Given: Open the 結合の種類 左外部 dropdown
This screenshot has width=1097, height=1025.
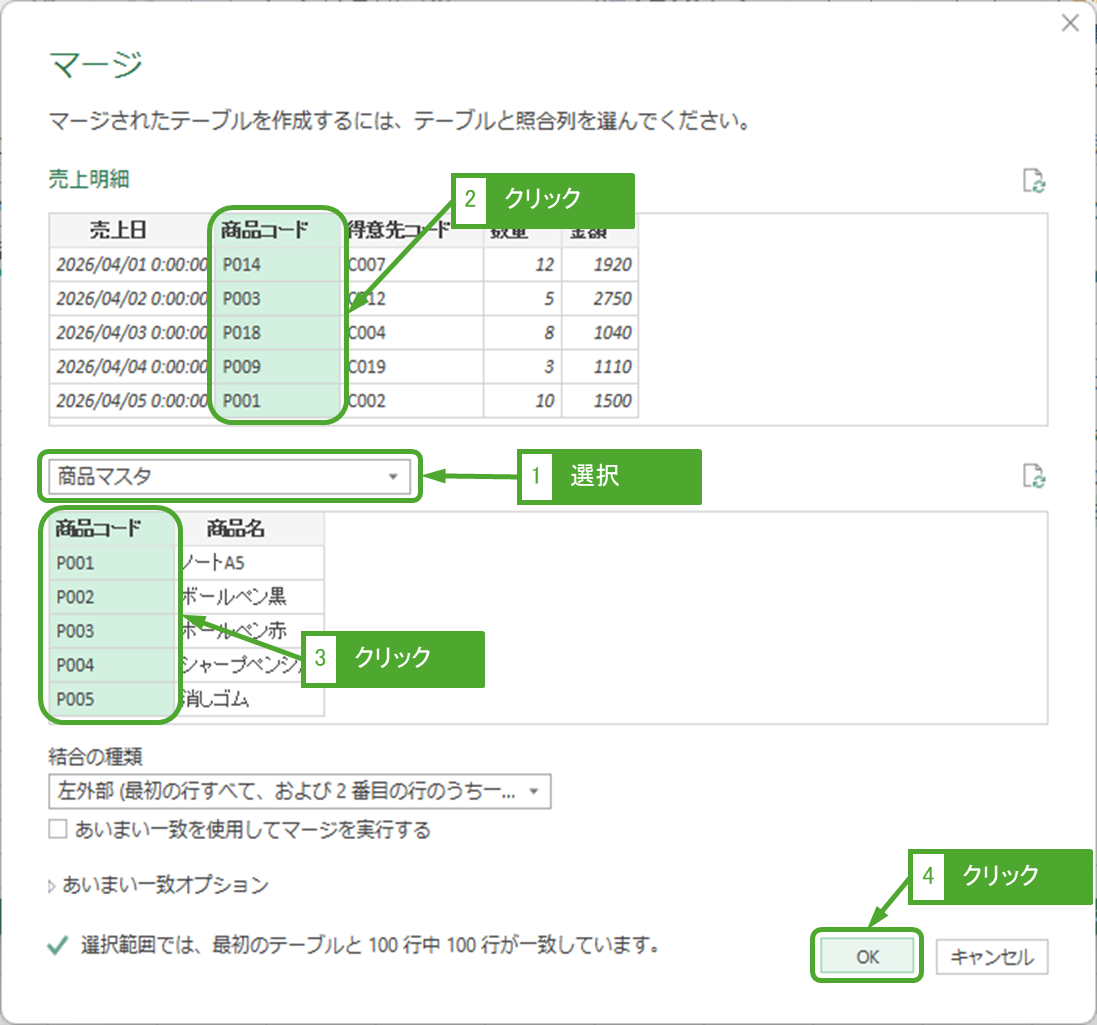Looking at the screenshot, I should [x=299, y=792].
